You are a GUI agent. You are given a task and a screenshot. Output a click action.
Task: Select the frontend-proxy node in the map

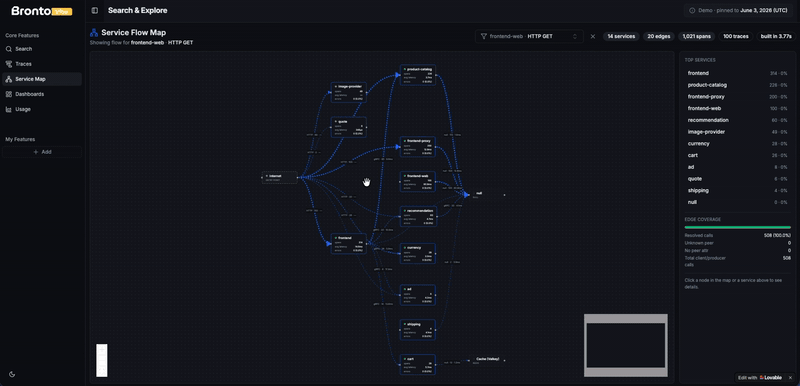pyautogui.click(x=418, y=147)
